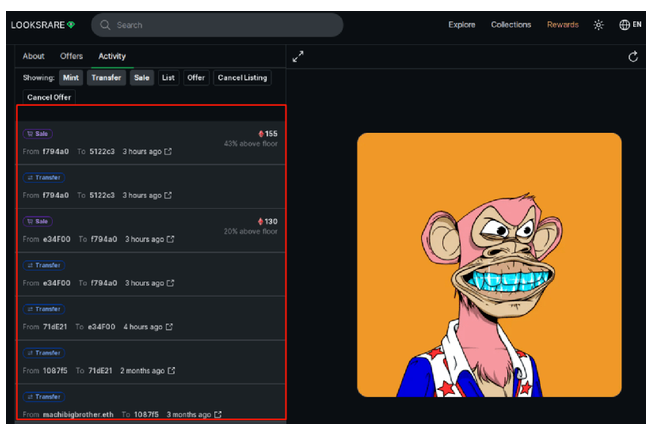This screenshot has height=432, width=655.
Task: Focus the Search input field
Action: pyautogui.click(x=217, y=25)
